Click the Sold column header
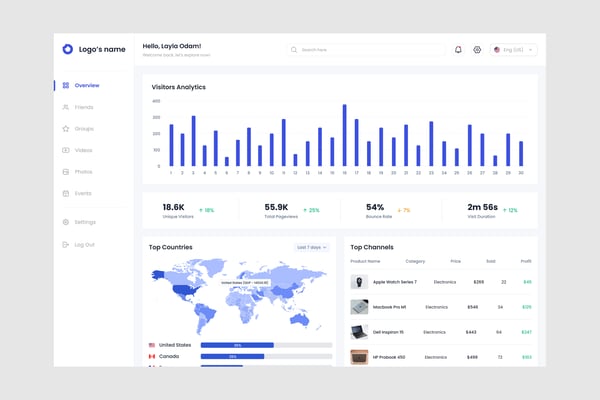 click(x=491, y=261)
